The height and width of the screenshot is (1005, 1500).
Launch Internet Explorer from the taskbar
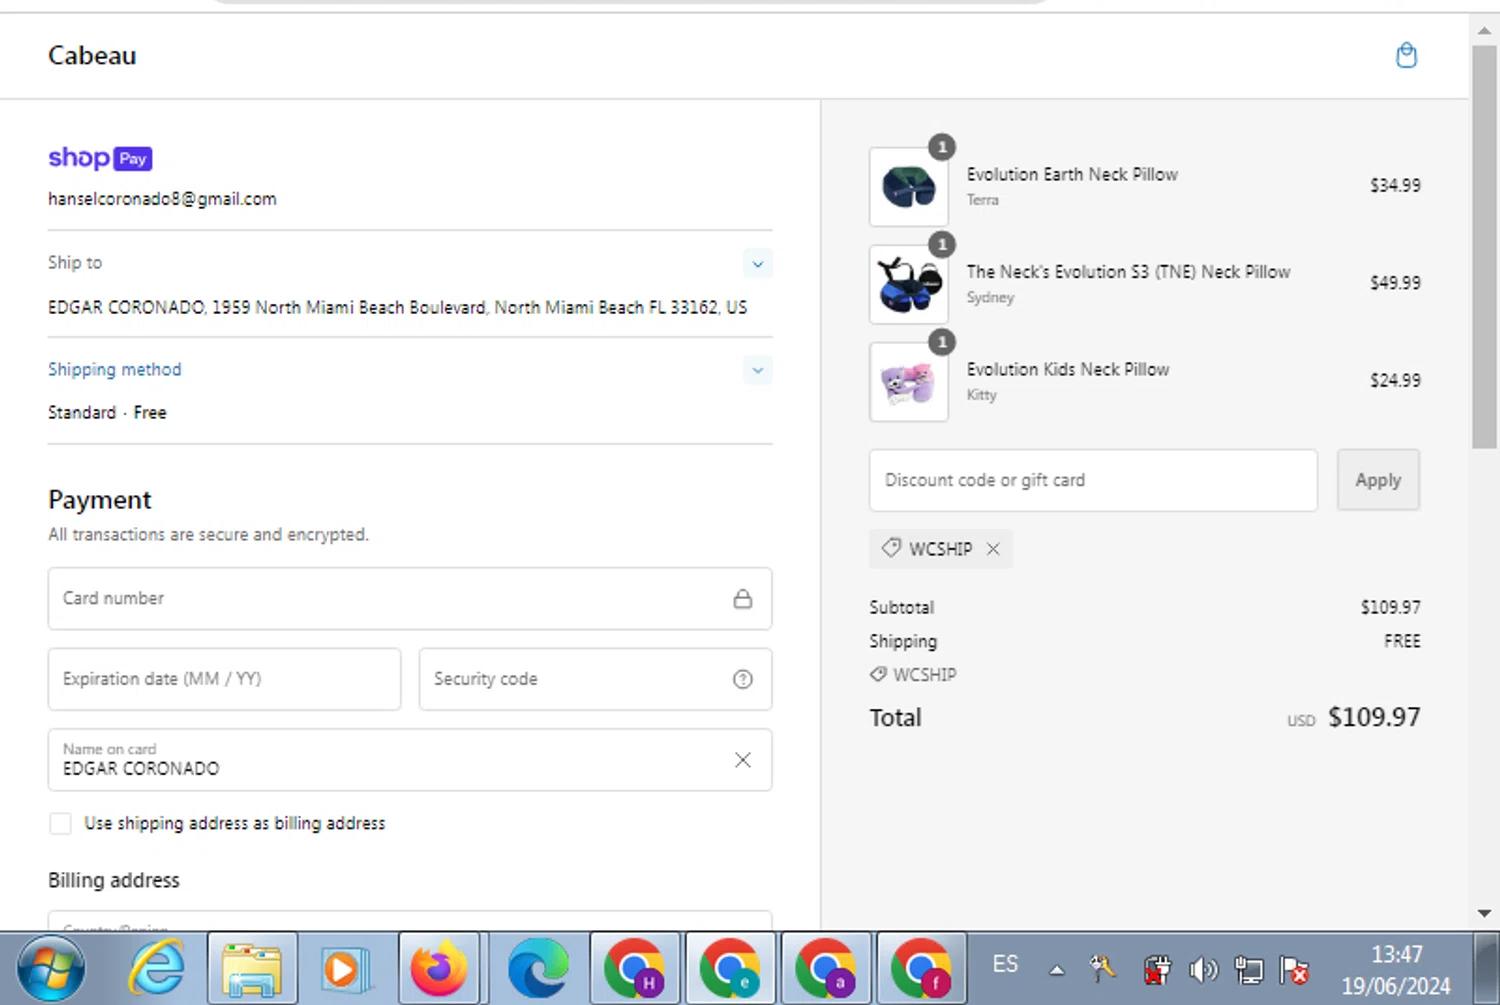157,968
